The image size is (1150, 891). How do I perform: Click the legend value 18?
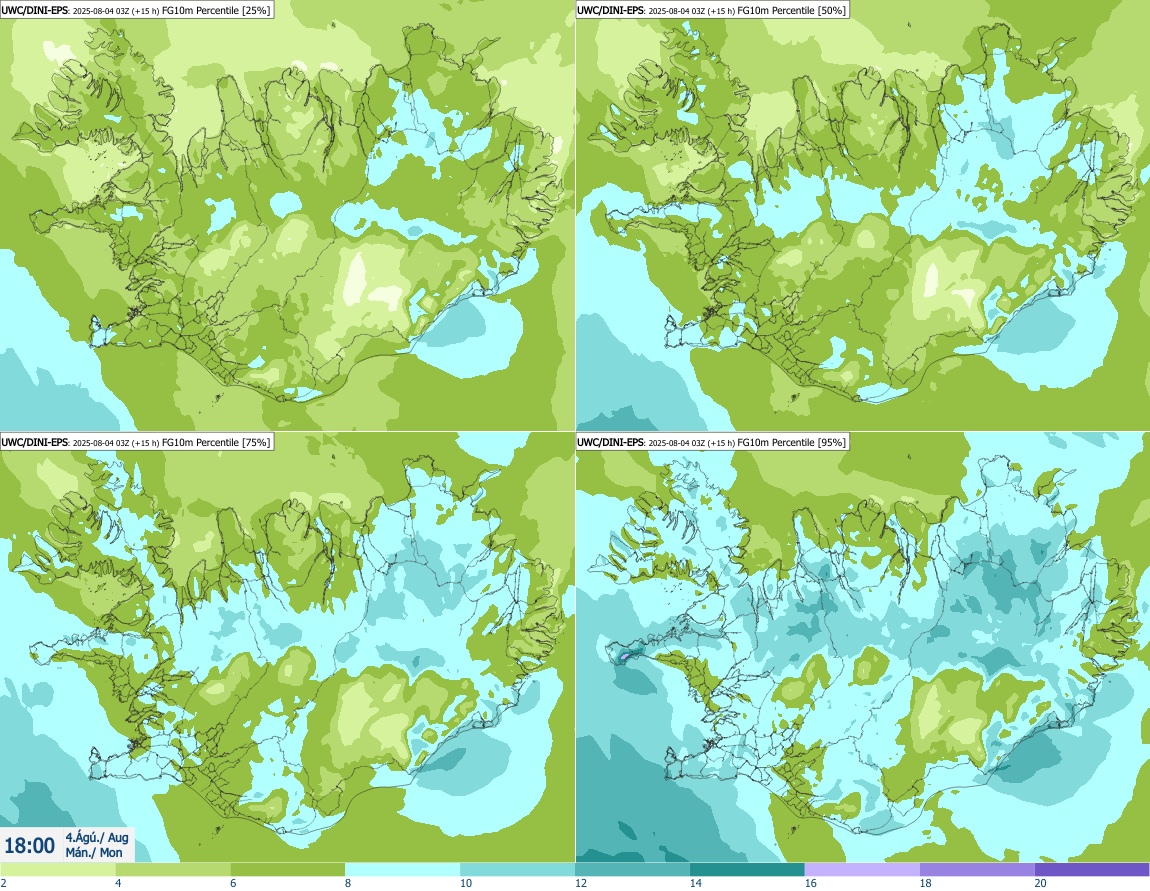pos(926,884)
